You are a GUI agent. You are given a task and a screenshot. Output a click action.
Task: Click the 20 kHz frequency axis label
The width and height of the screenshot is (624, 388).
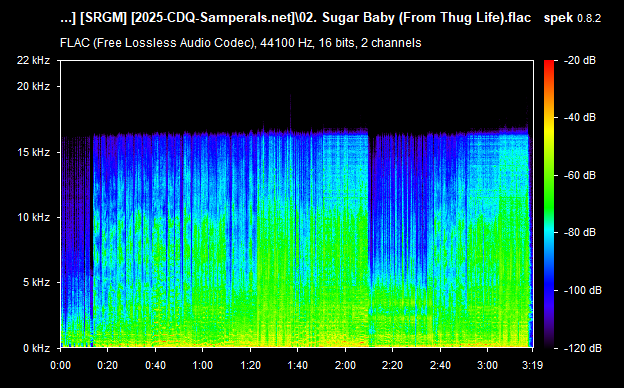33,86
